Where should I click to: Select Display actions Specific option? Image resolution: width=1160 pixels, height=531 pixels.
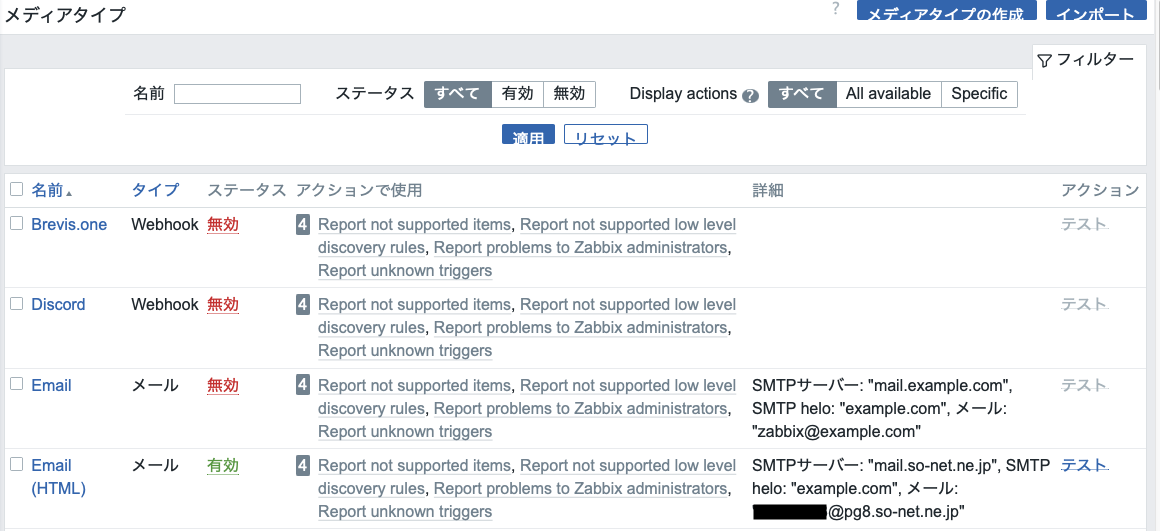[x=979, y=94]
